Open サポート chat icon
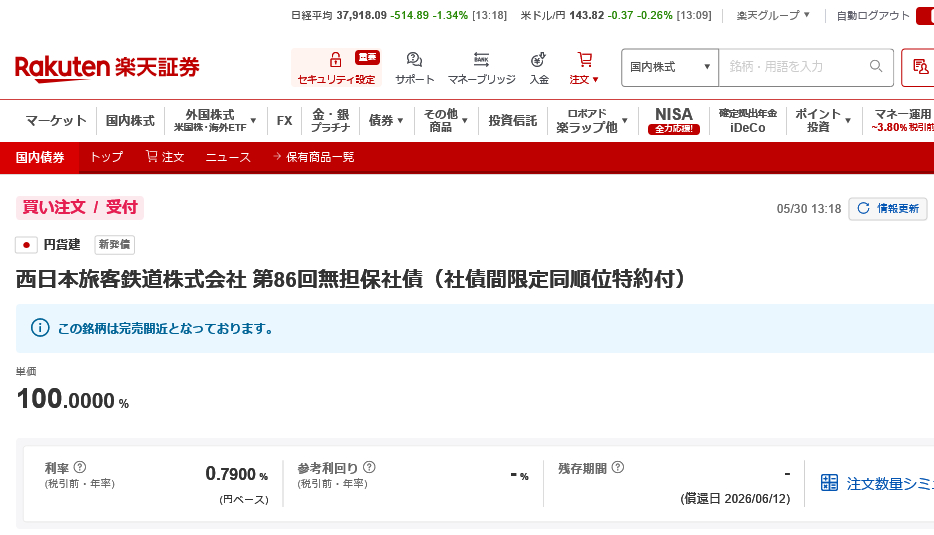Image resolution: width=934 pixels, height=535 pixels. pyautogui.click(x=415, y=60)
